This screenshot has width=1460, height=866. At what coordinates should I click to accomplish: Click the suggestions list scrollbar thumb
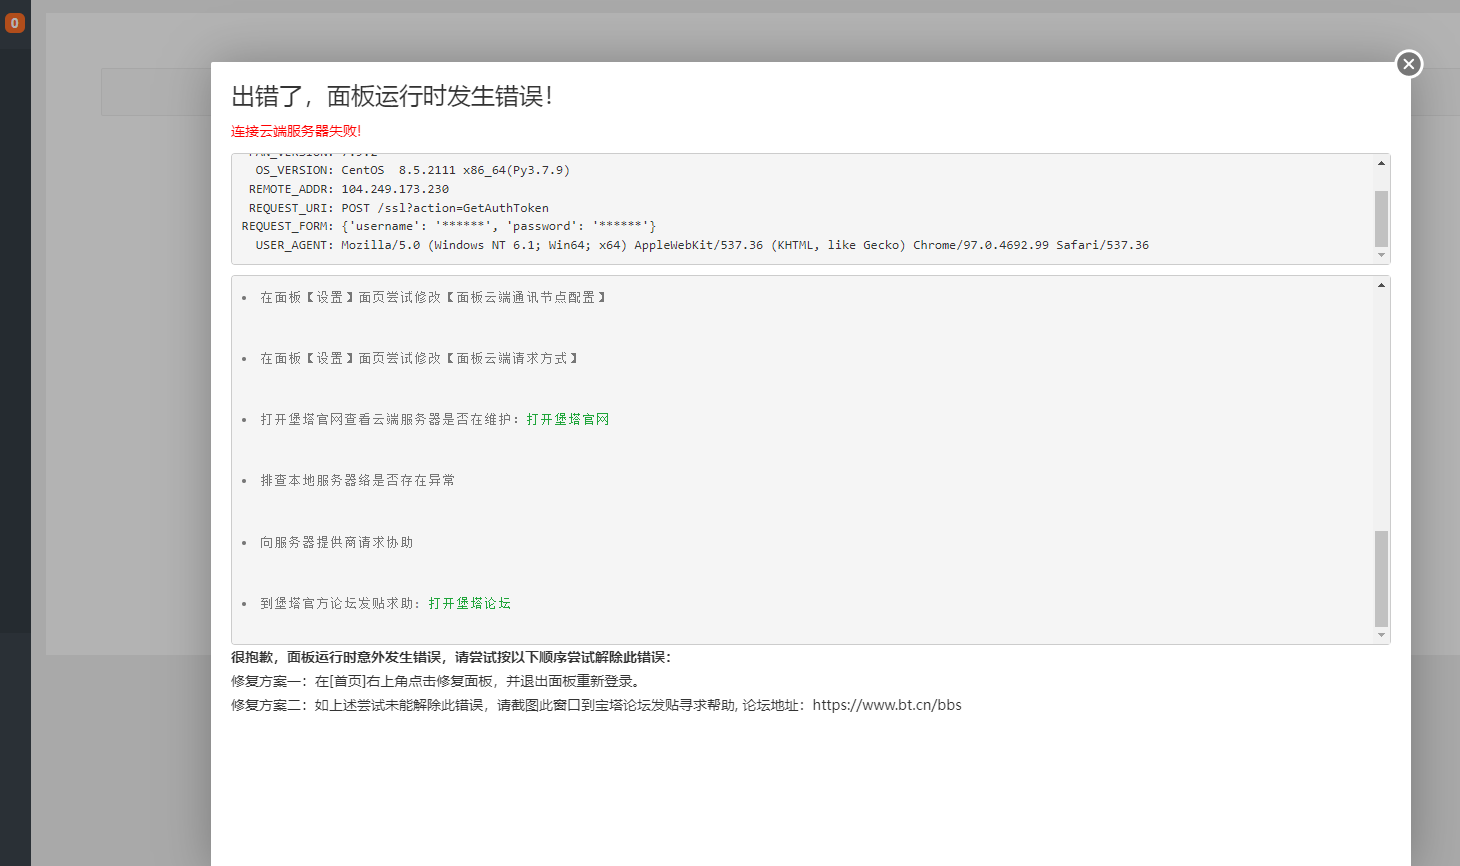coord(1381,578)
